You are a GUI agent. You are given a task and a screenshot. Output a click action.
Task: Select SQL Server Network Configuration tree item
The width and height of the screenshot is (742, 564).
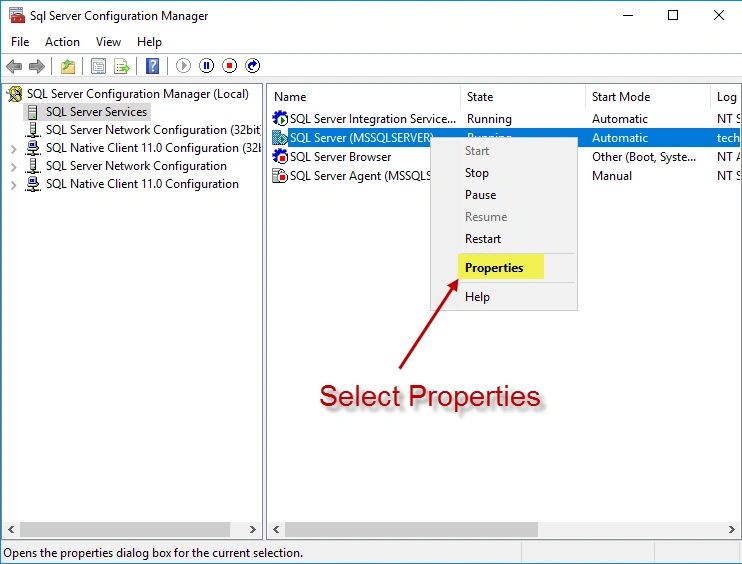[136, 166]
